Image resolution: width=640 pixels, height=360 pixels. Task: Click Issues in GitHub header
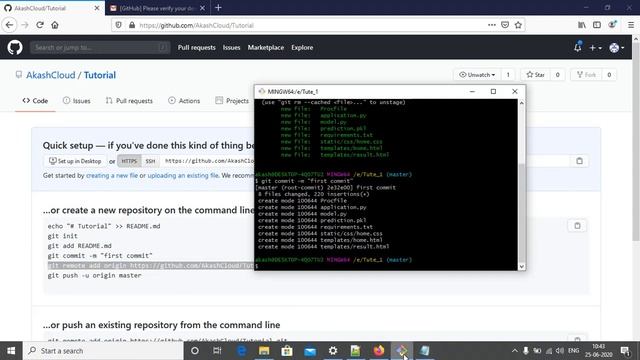pos(231,47)
